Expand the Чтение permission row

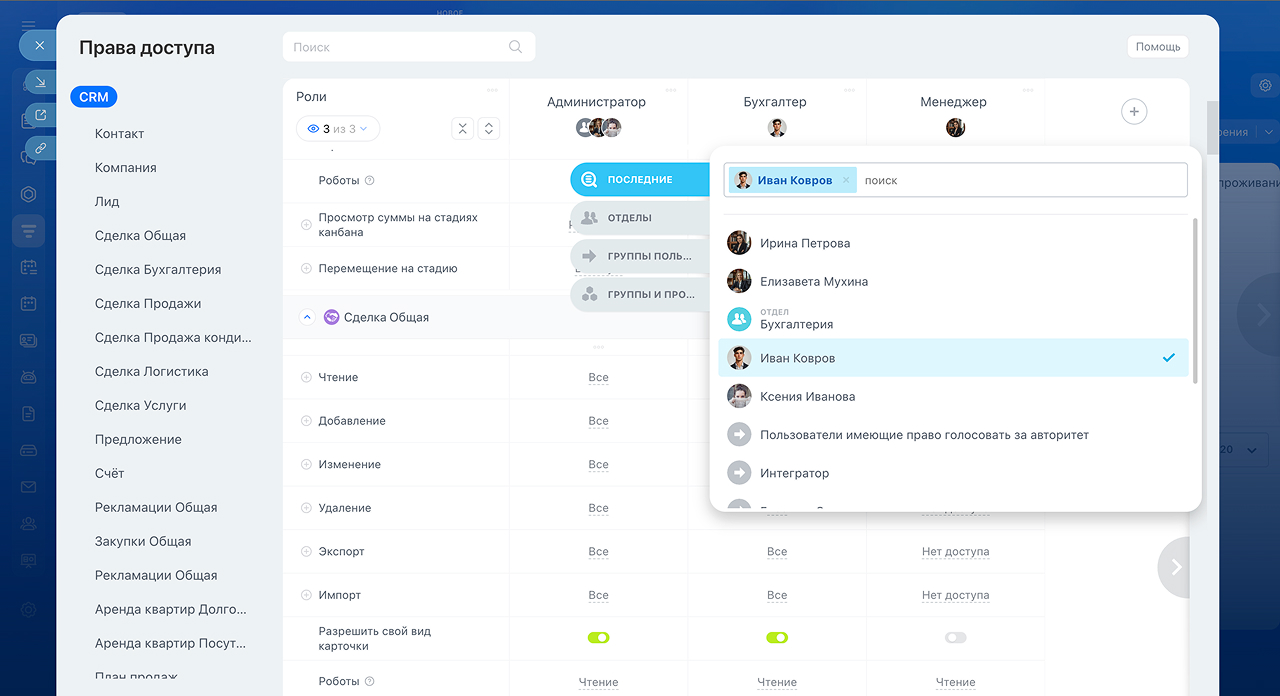click(306, 378)
